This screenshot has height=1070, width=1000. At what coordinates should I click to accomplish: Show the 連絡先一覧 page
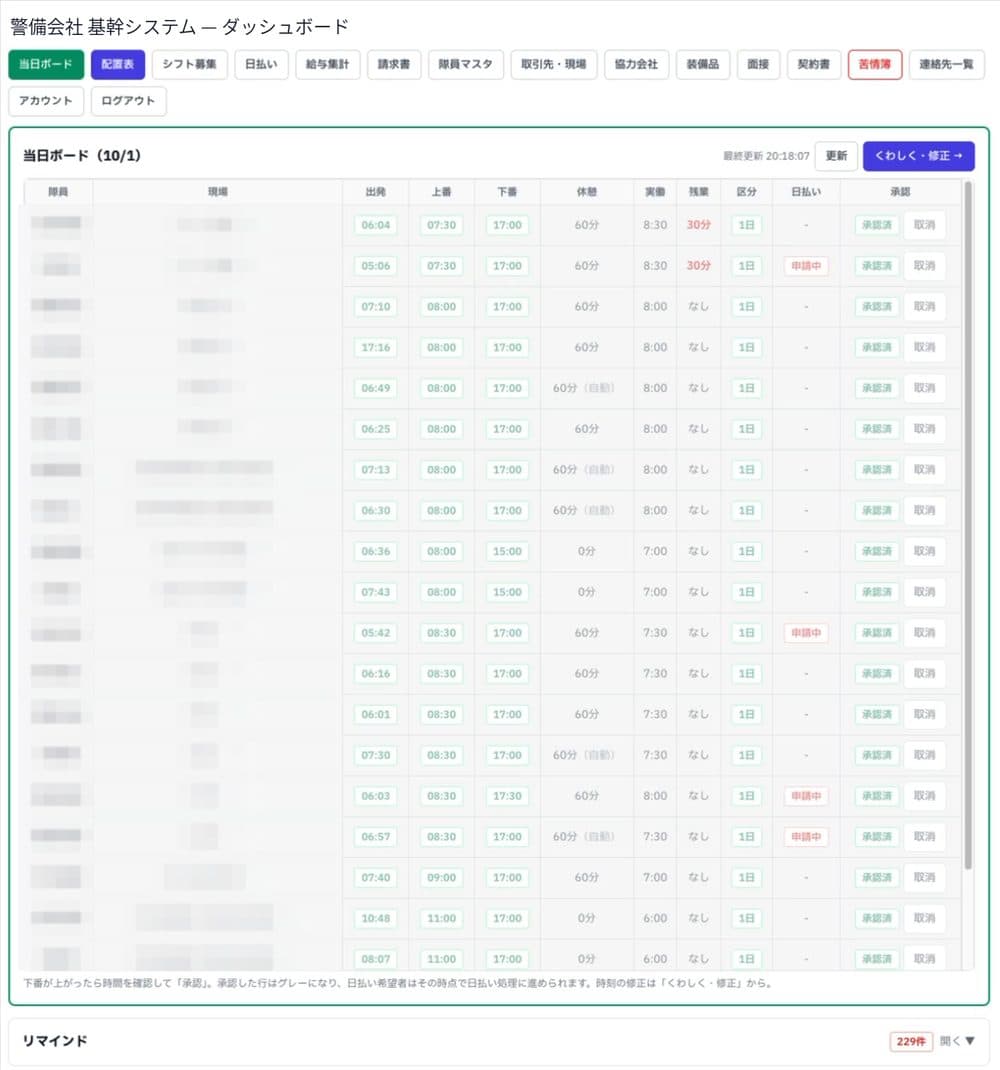(947, 65)
